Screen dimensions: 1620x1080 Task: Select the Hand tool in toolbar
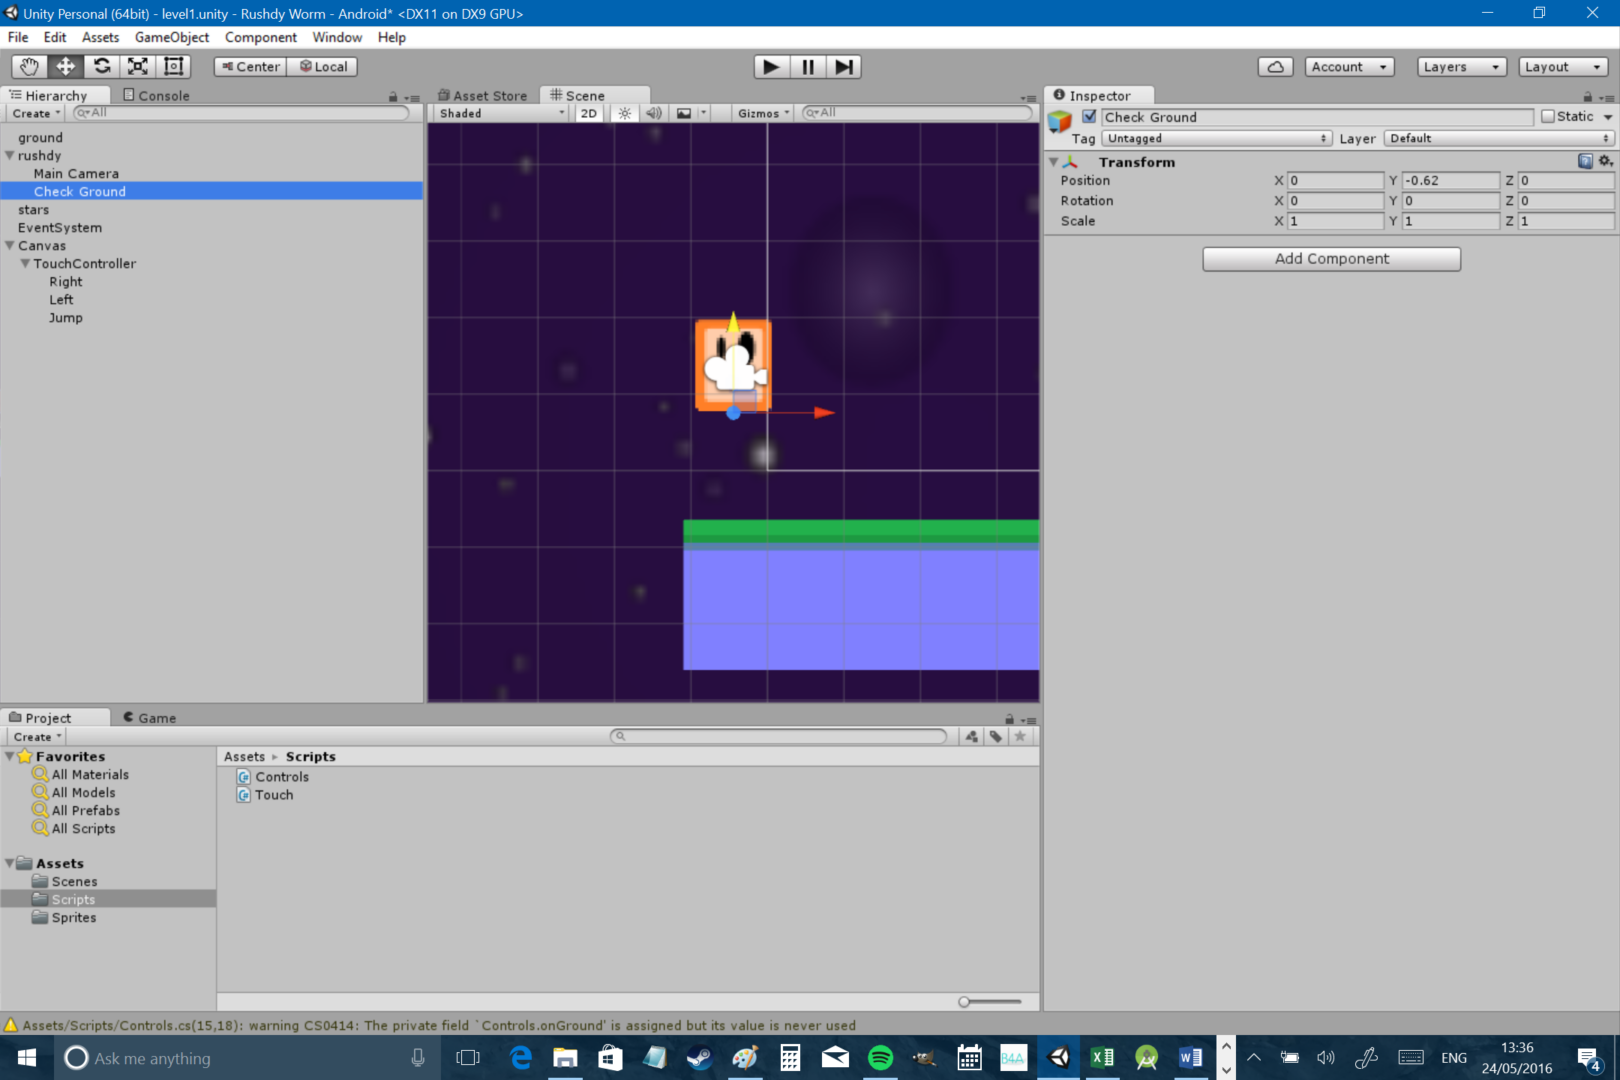click(x=29, y=66)
